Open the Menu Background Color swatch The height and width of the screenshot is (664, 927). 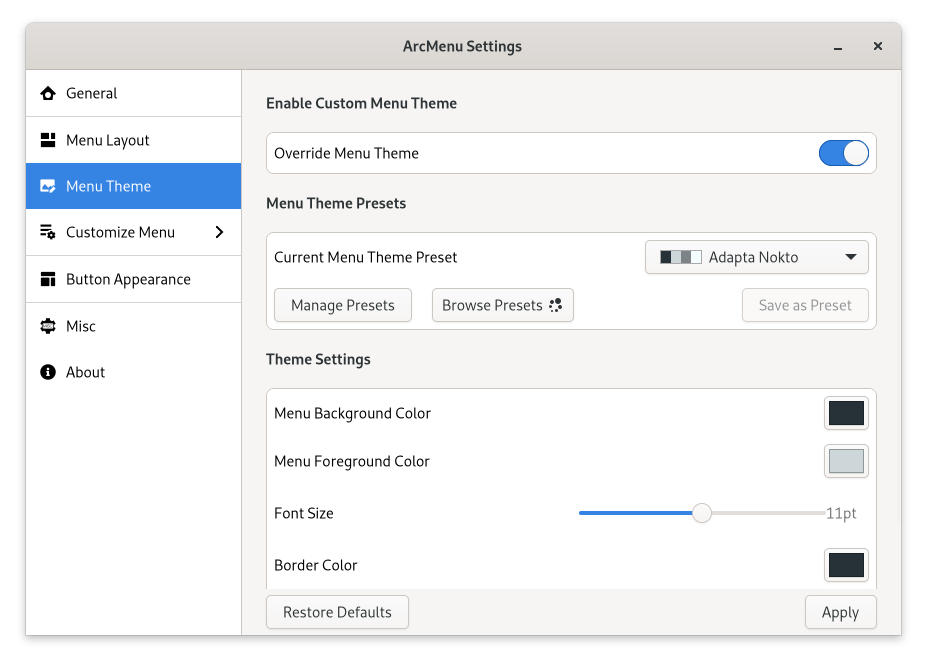[x=846, y=413]
